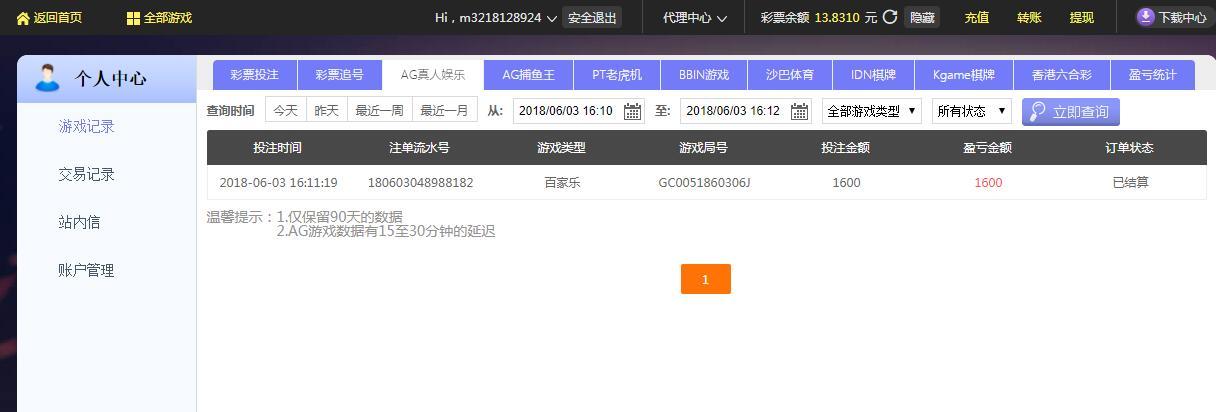
Task: Switch to the BBIN游戏 tab
Action: coord(704,75)
